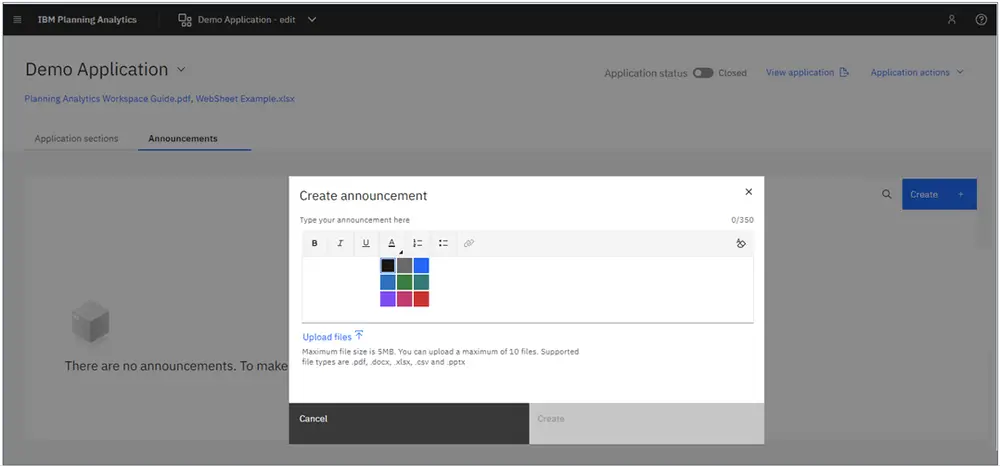1000x467 pixels.
Task: Toggle underline formatting button
Action: pyautogui.click(x=366, y=243)
